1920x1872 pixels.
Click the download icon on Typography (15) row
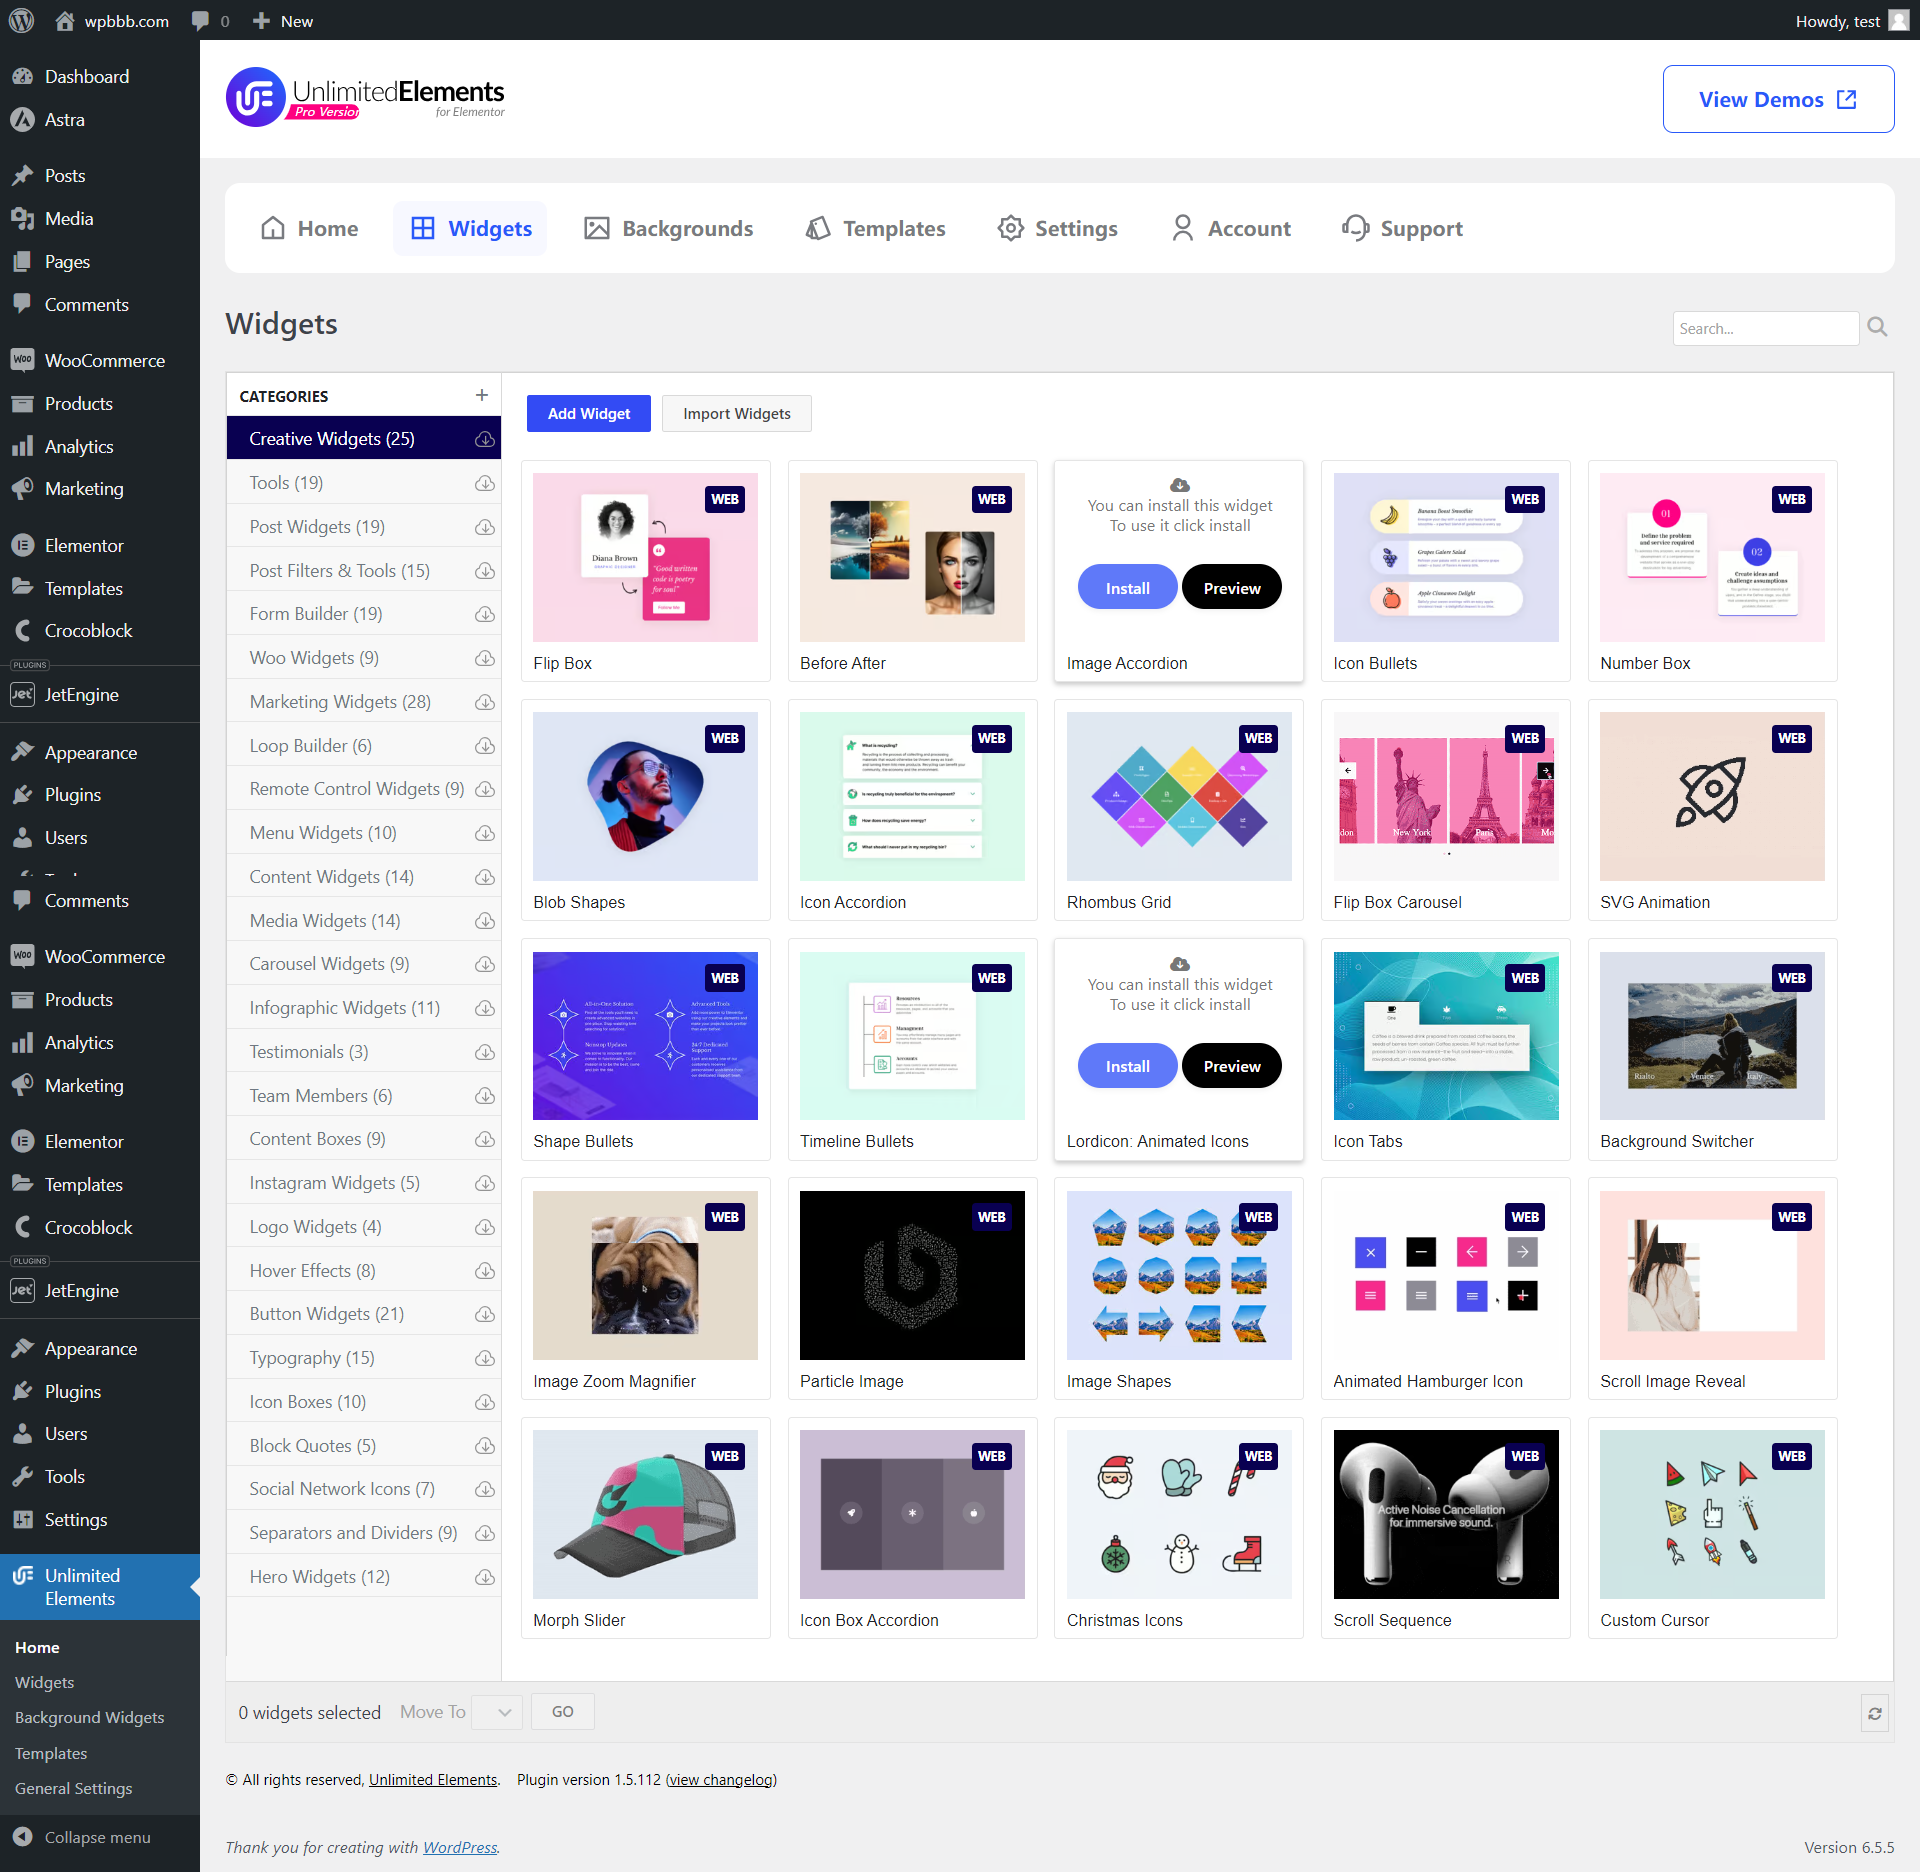(x=485, y=1358)
